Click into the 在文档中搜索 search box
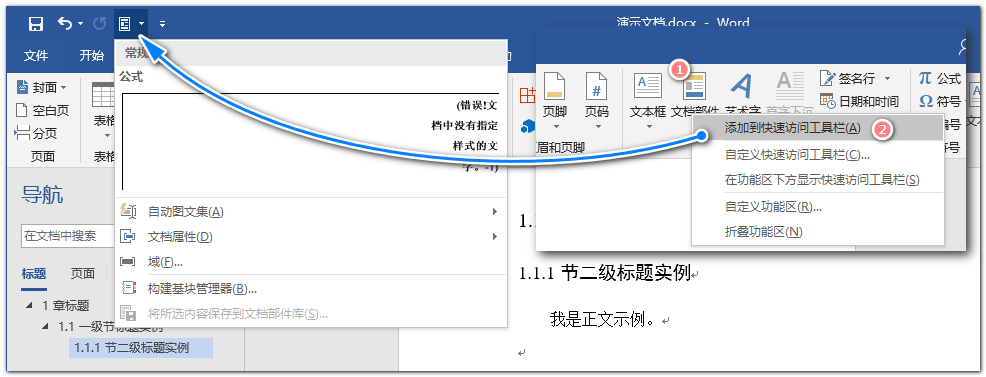986x377 pixels. 68,236
